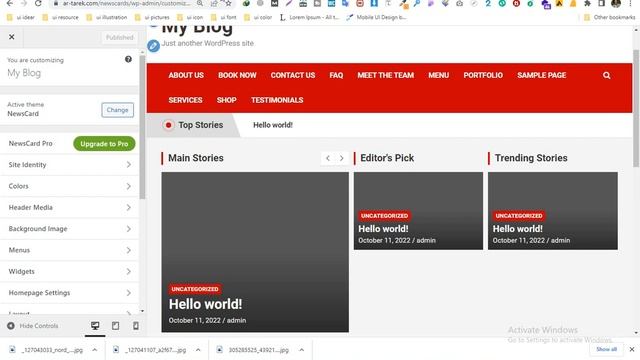640x360 pixels.
Task: Click Change to switch active theme
Action: pos(118,110)
